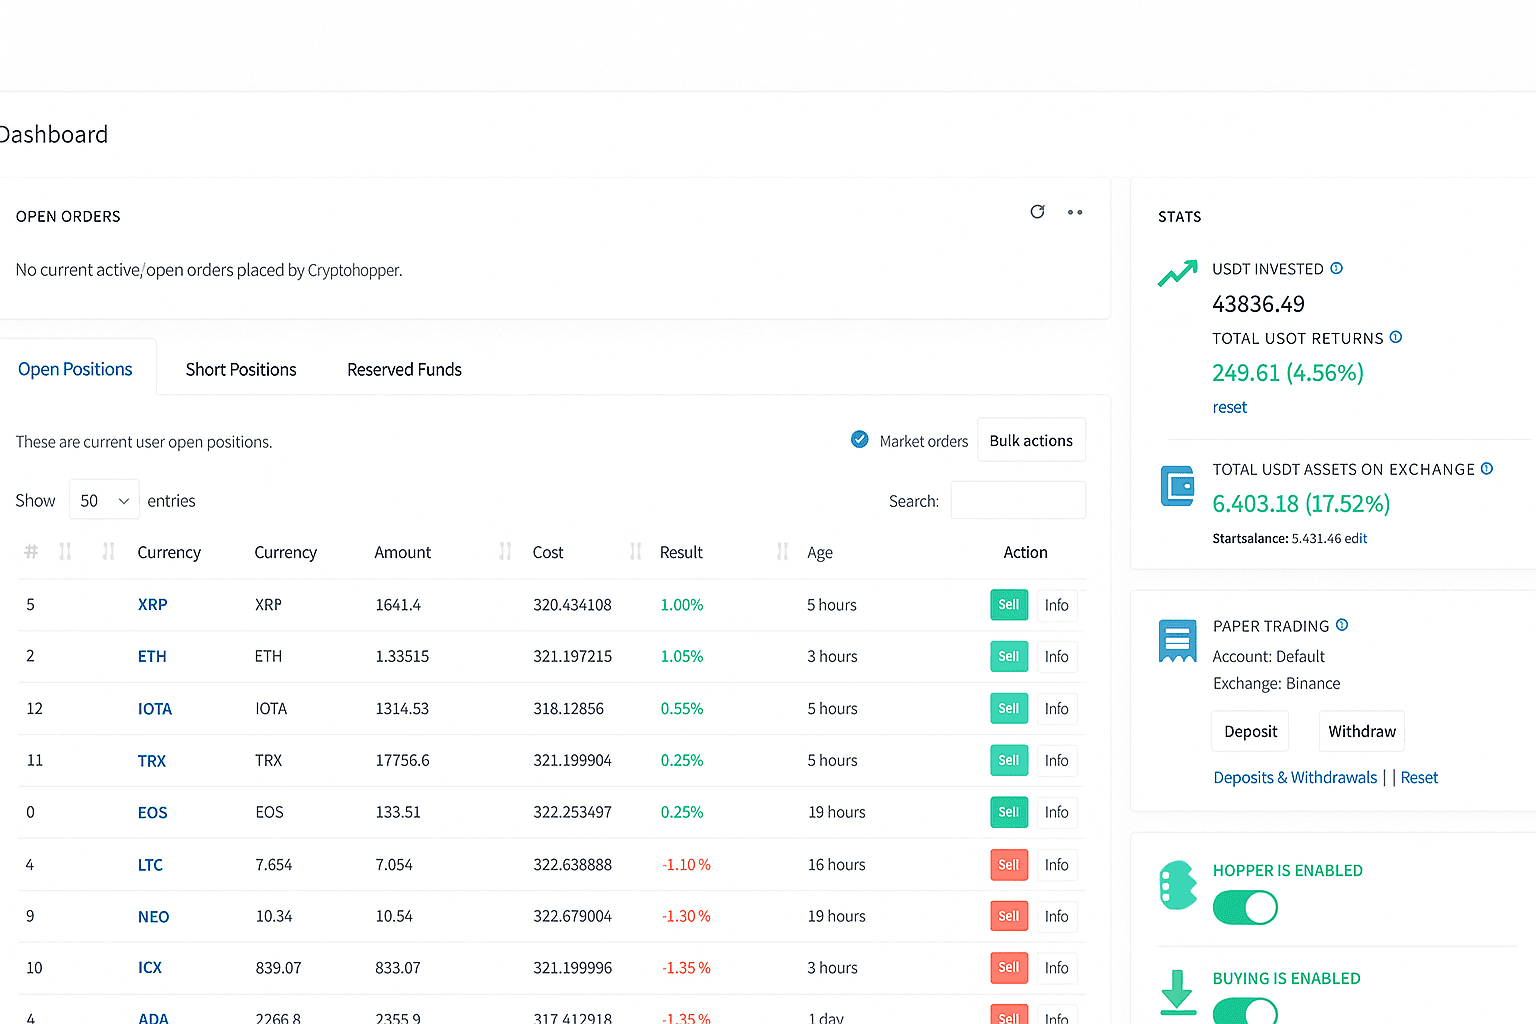
Task: Click info icon next to Paper Trading
Action: coord(1342,625)
